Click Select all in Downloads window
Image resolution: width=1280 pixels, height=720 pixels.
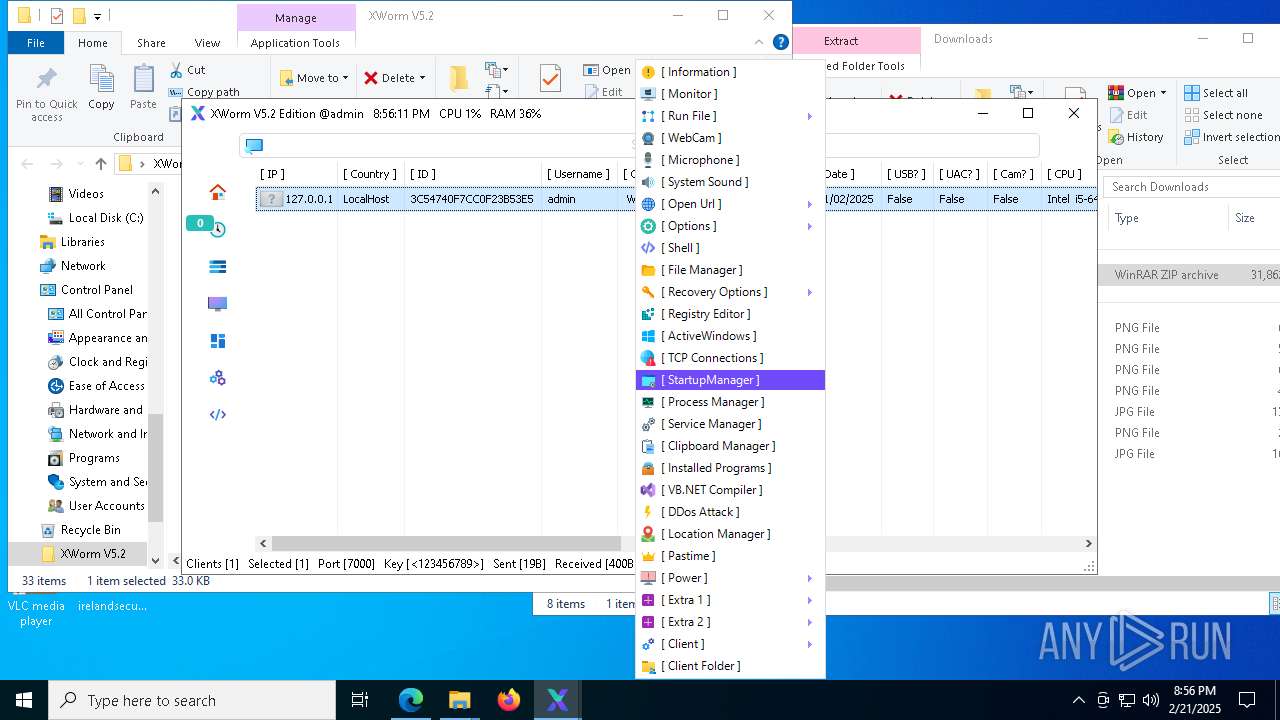(x=1216, y=93)
